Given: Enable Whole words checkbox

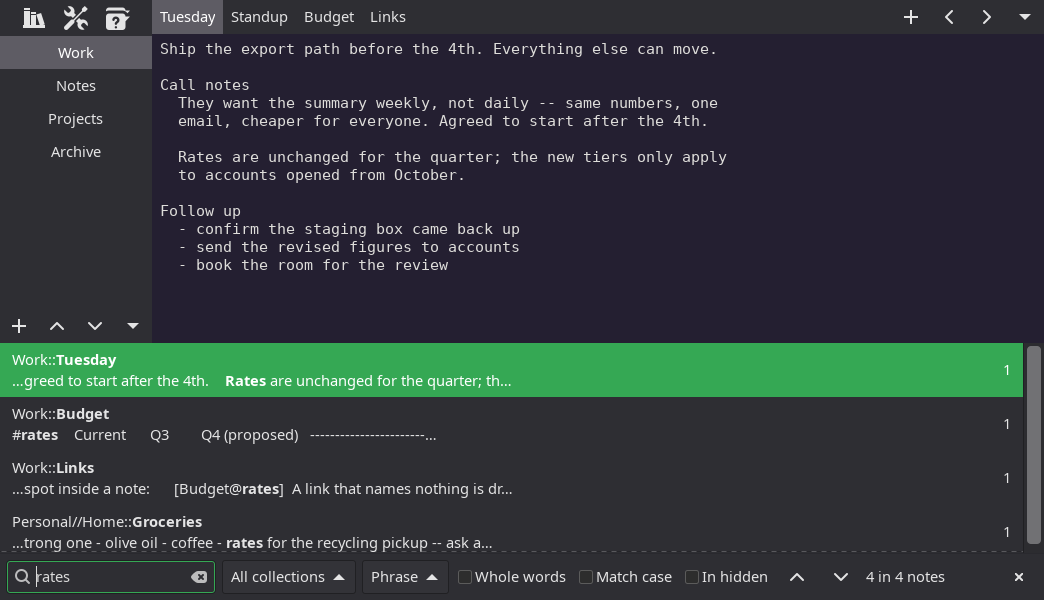Looking at the screenshot, I should [x=465, y=577].
